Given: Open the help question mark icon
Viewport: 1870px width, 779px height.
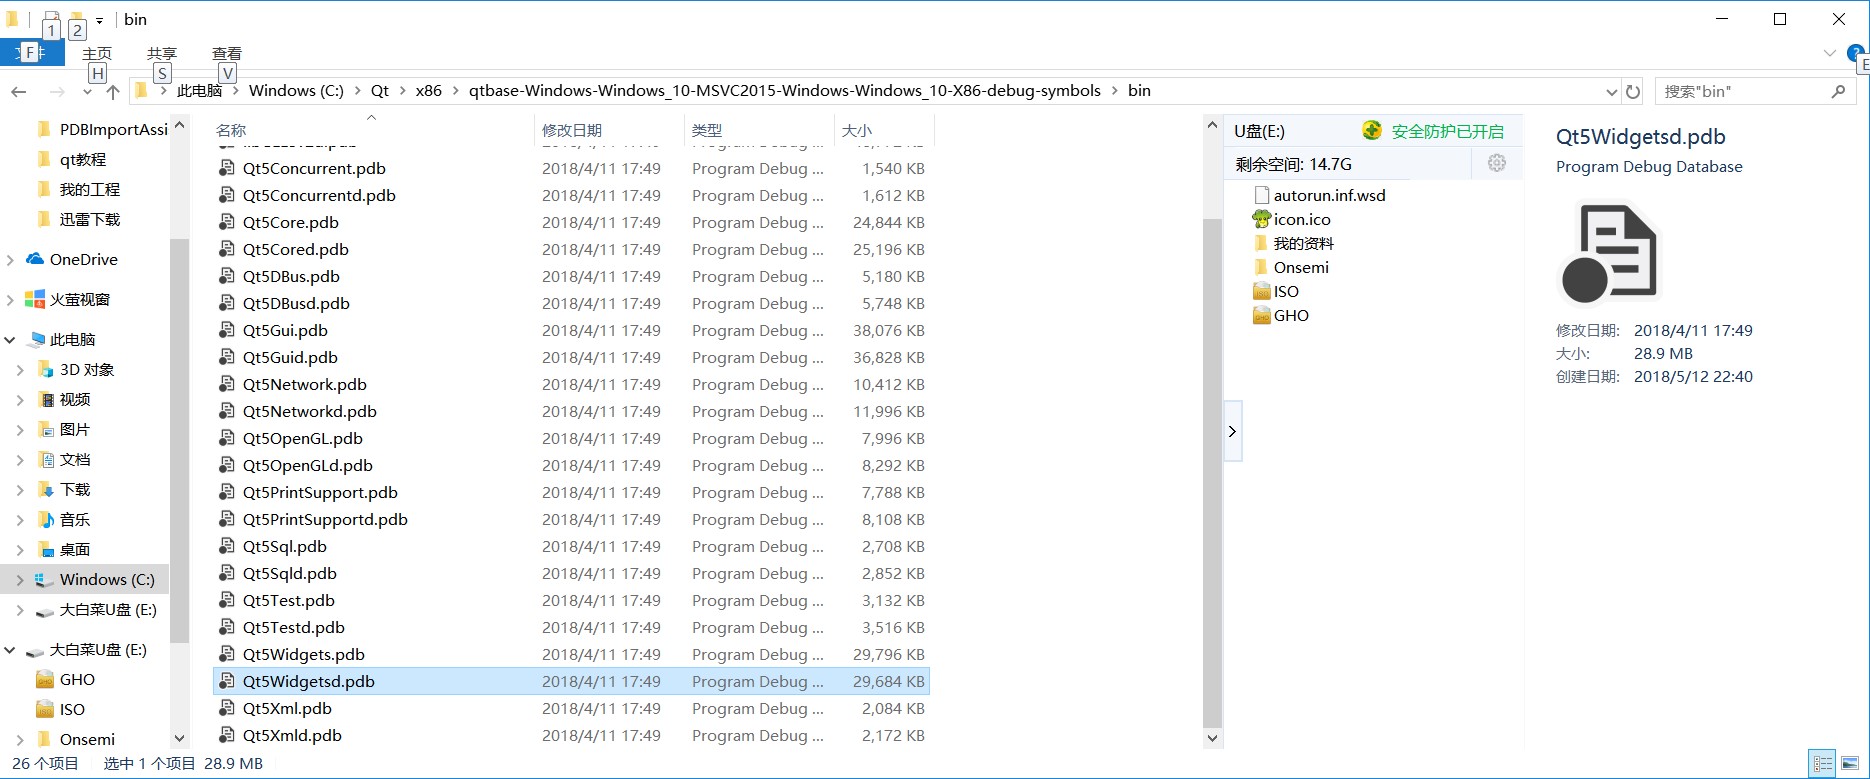Looking at the screenshot, I should (x=1856, y=53).
